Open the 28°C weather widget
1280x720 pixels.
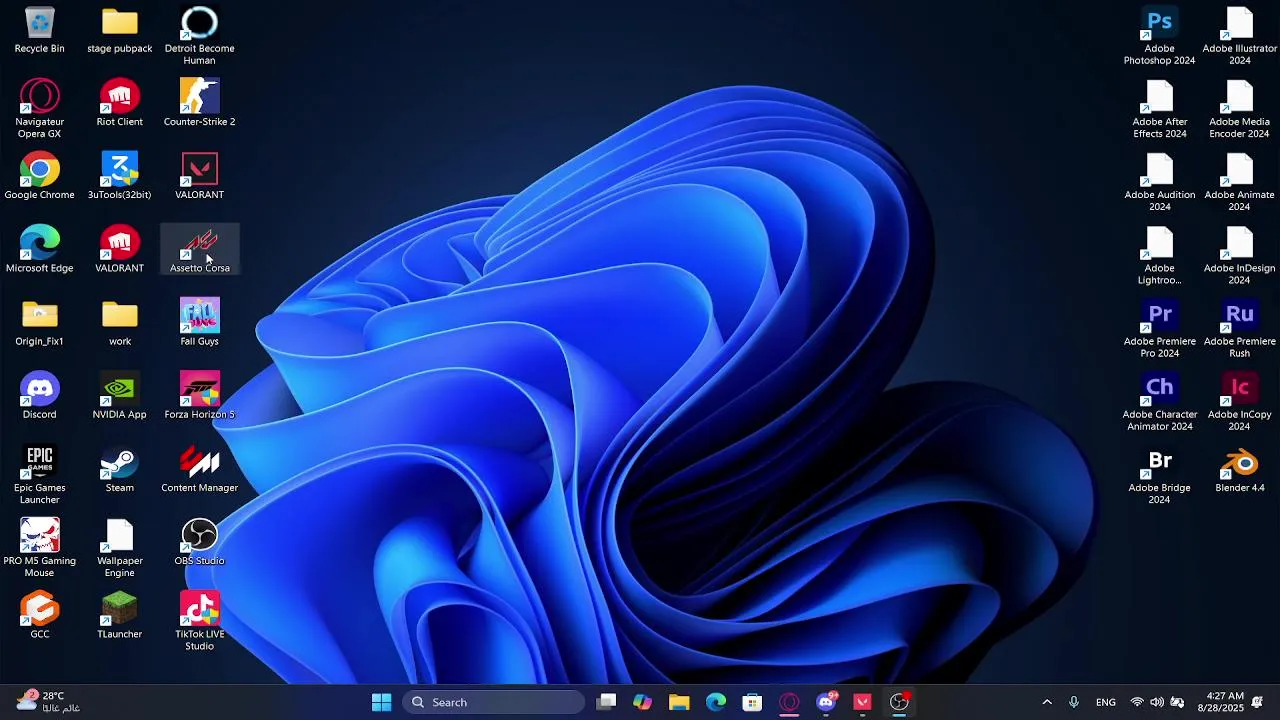point(48,702)
